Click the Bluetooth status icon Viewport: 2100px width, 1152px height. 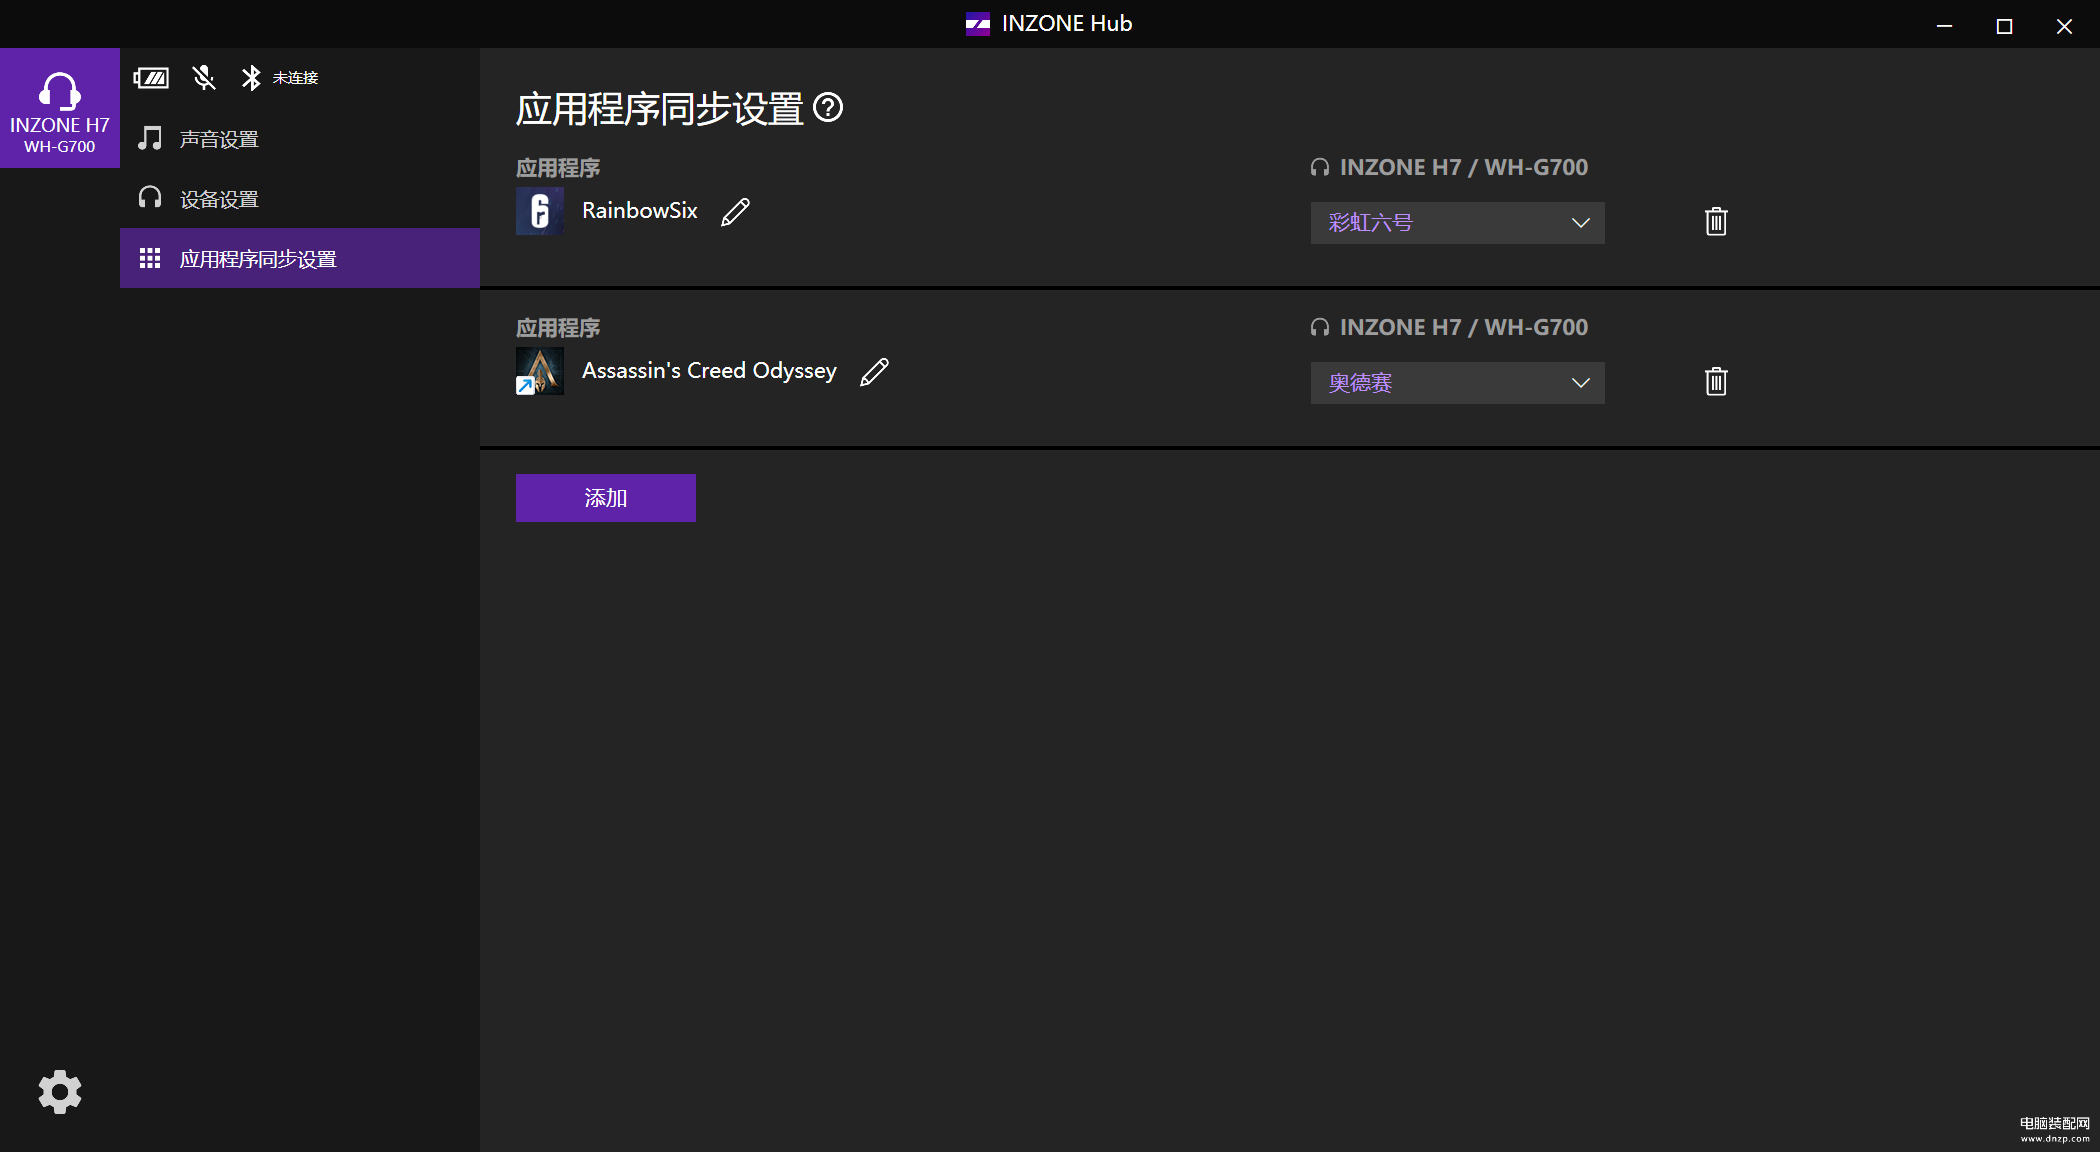click(251, 78)
